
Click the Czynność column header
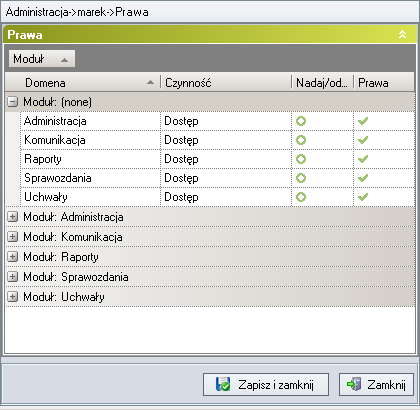tap(226, 82)
